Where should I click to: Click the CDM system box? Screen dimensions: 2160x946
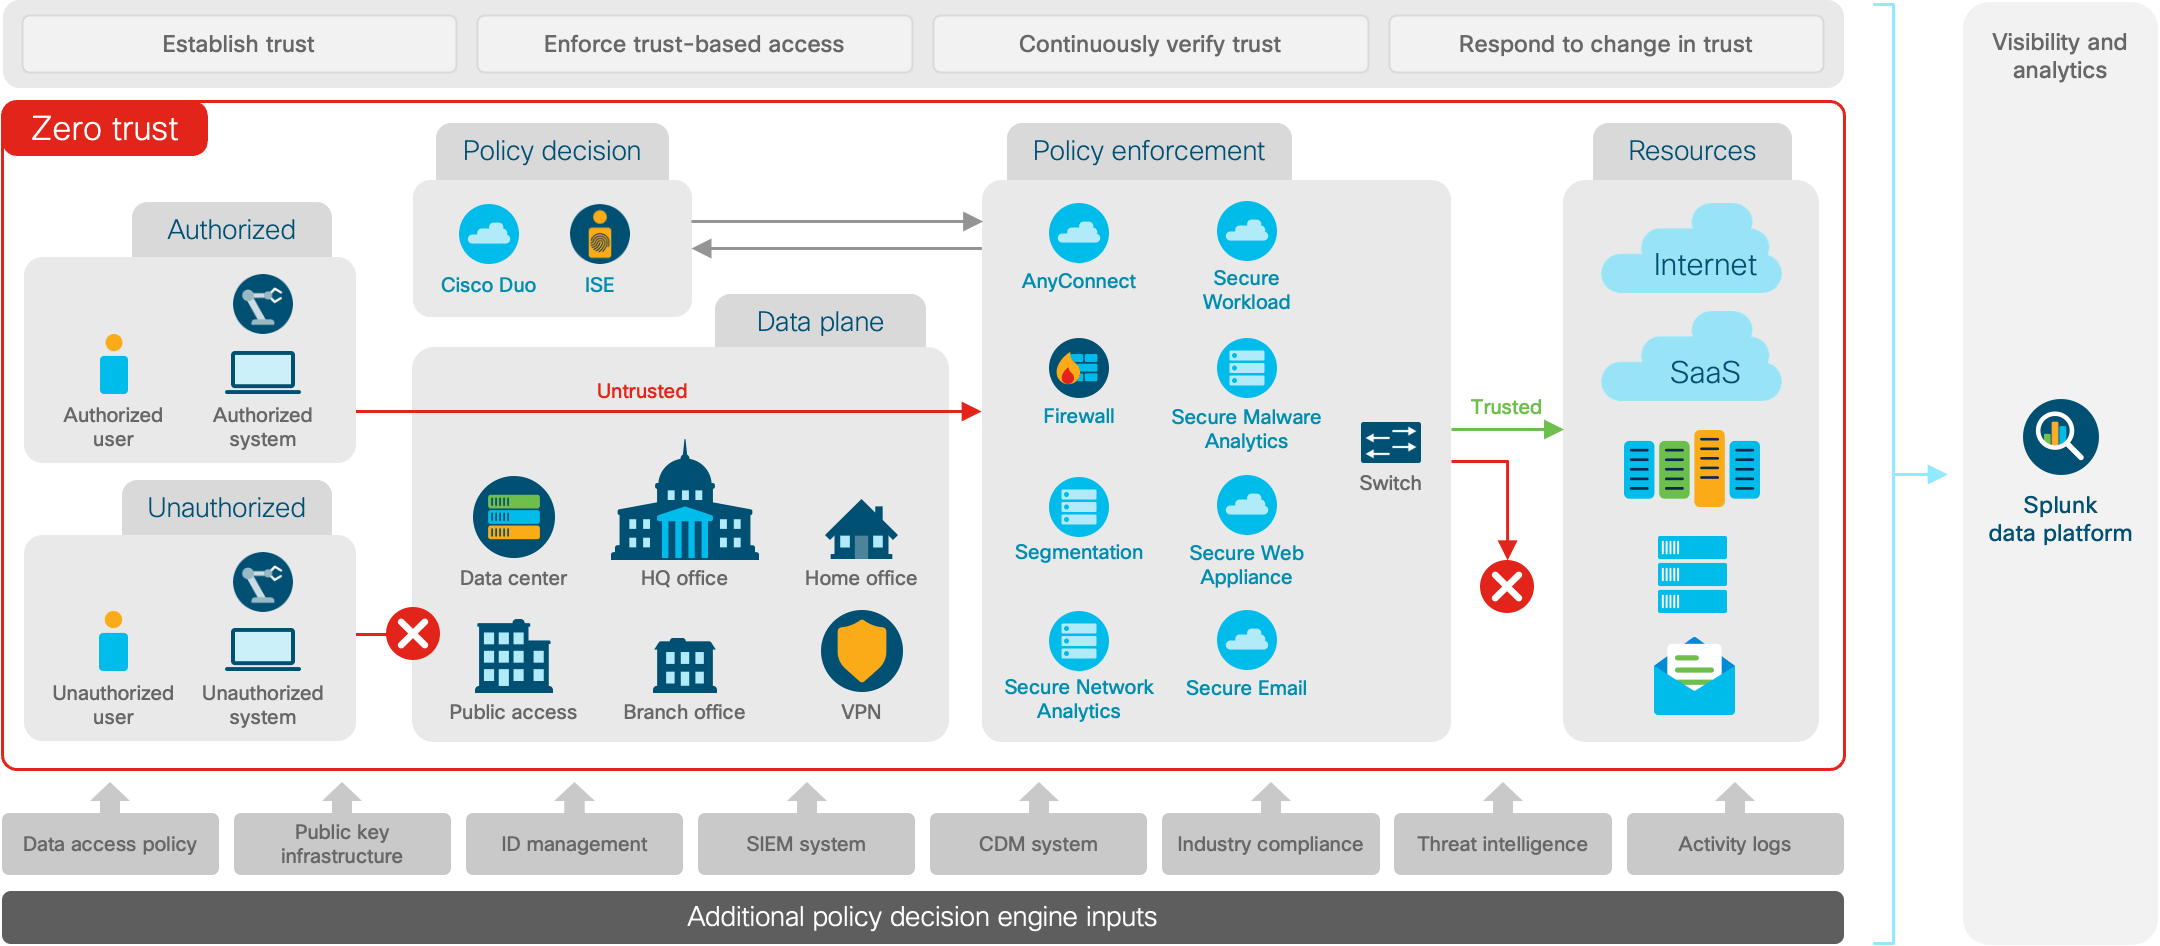tap(1038, 844)
